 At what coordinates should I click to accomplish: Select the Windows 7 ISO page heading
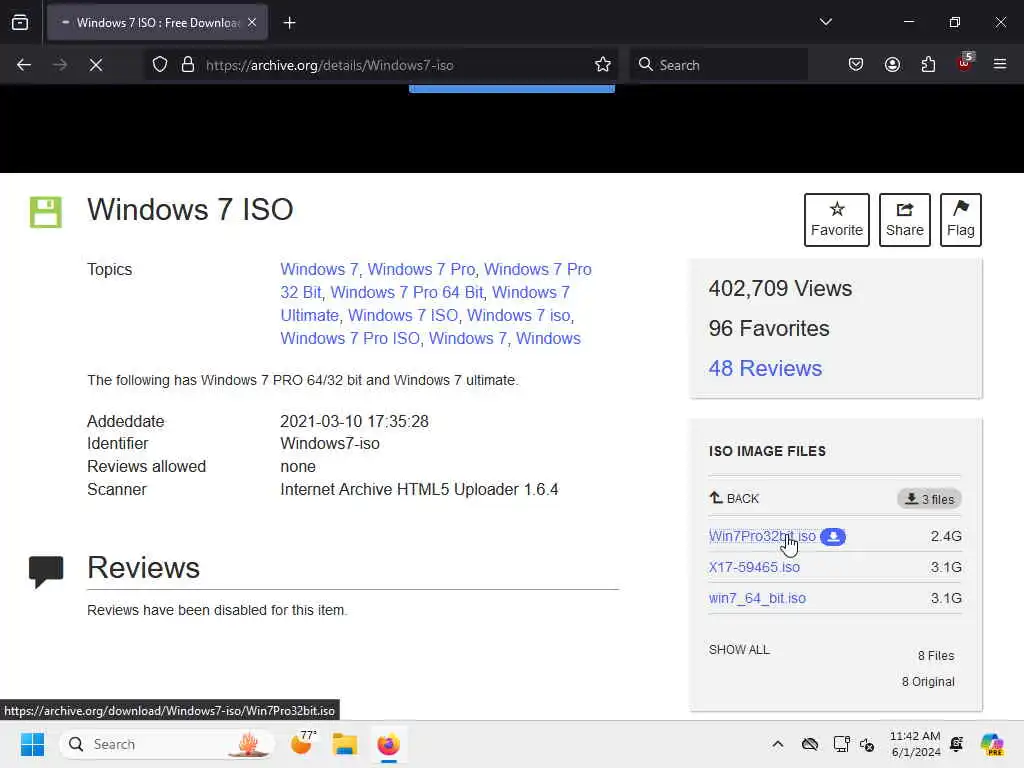click(190, 210)
